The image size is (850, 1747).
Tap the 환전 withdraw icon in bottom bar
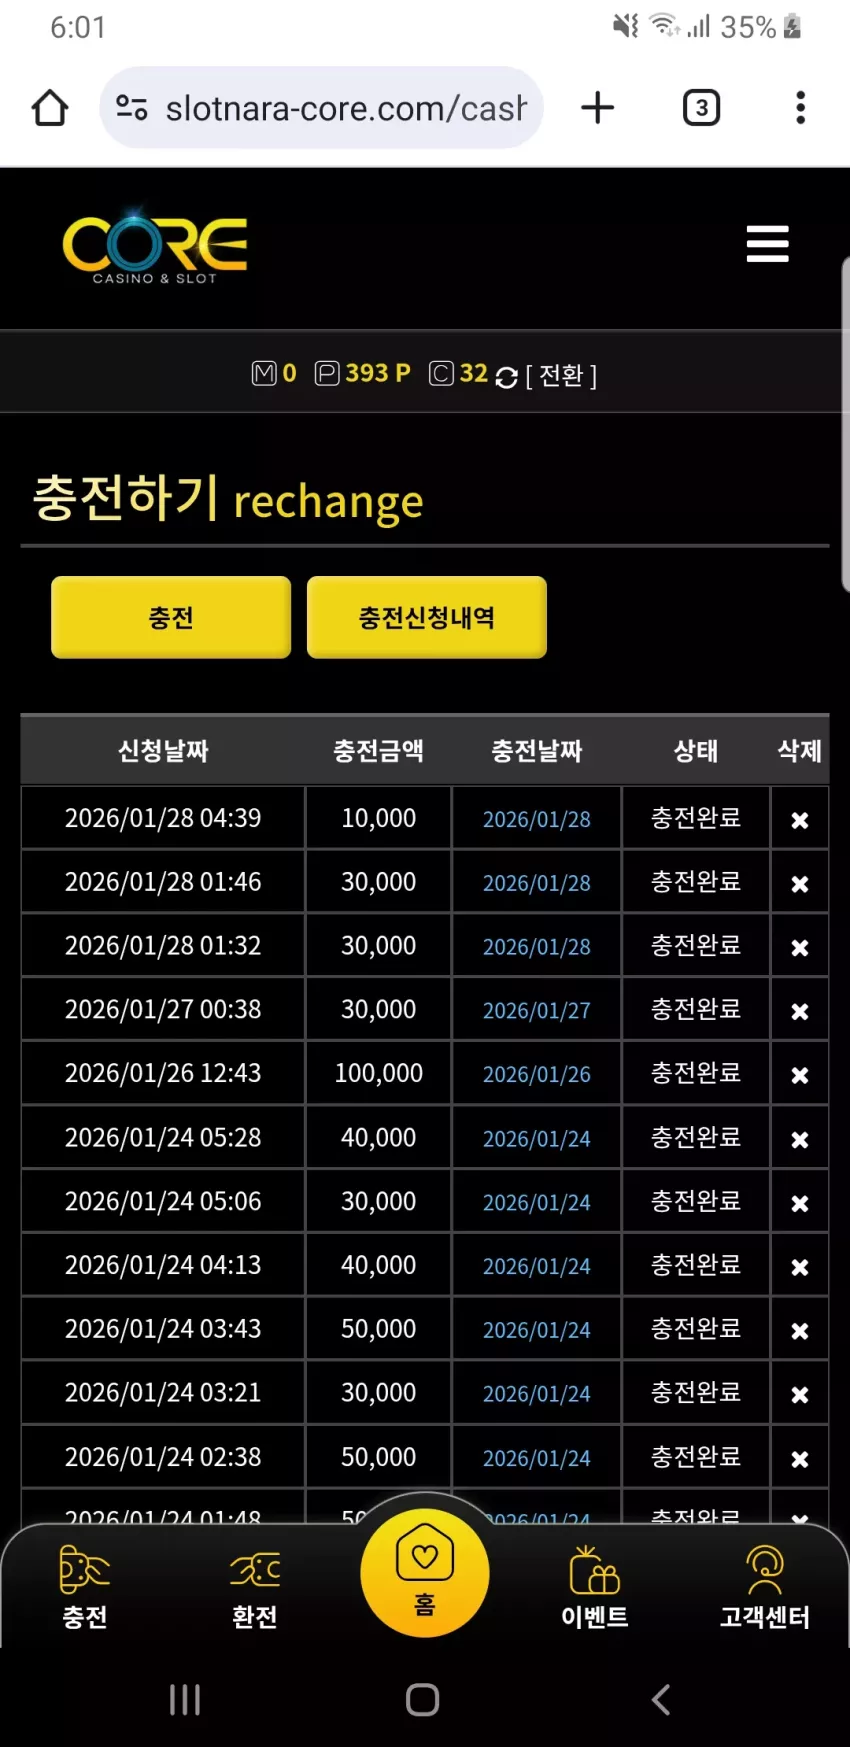point(255,1587)
